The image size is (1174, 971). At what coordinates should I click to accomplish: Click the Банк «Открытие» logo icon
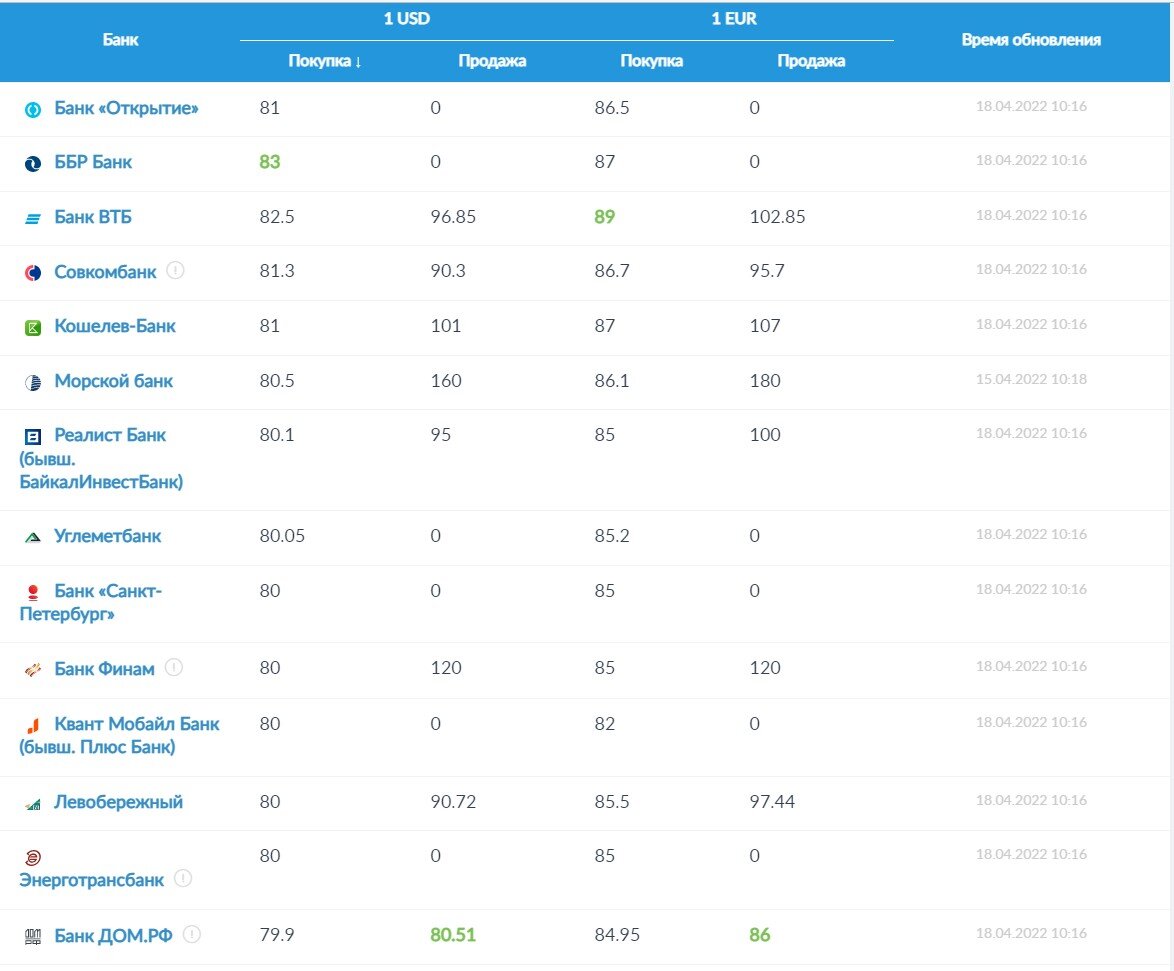pyautogui.click(x=33, y=109)
